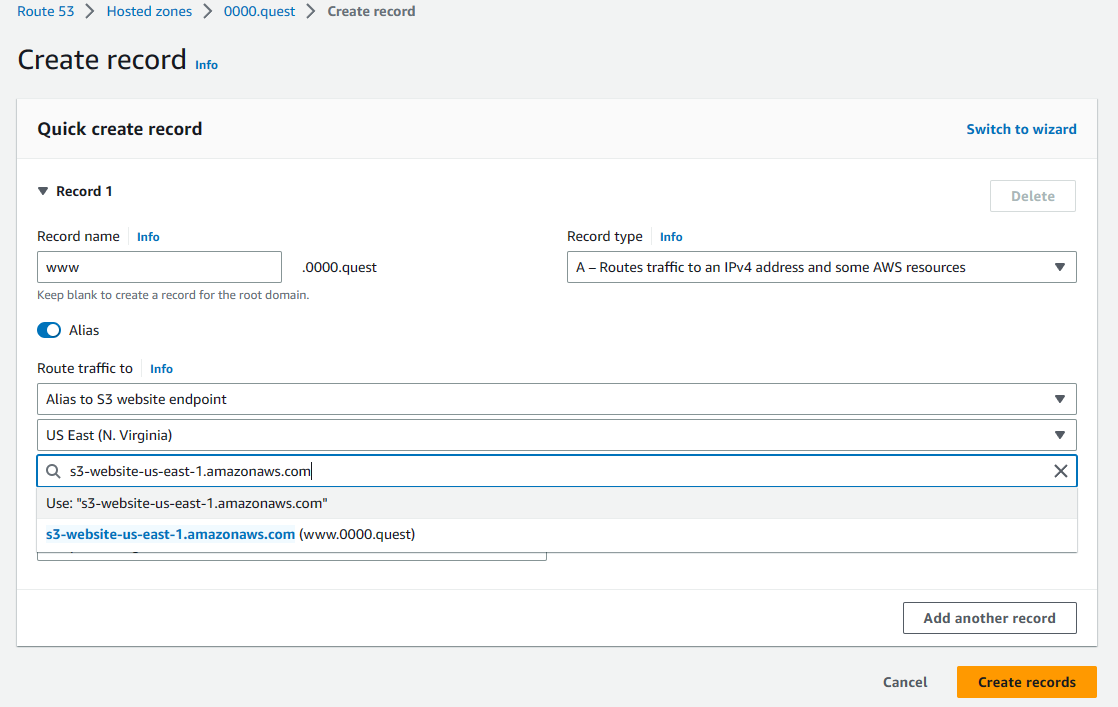The height and width of the screenshot is (707, 1118).
Task: Open the Record name Info tooltip
Action: point(147,236)
